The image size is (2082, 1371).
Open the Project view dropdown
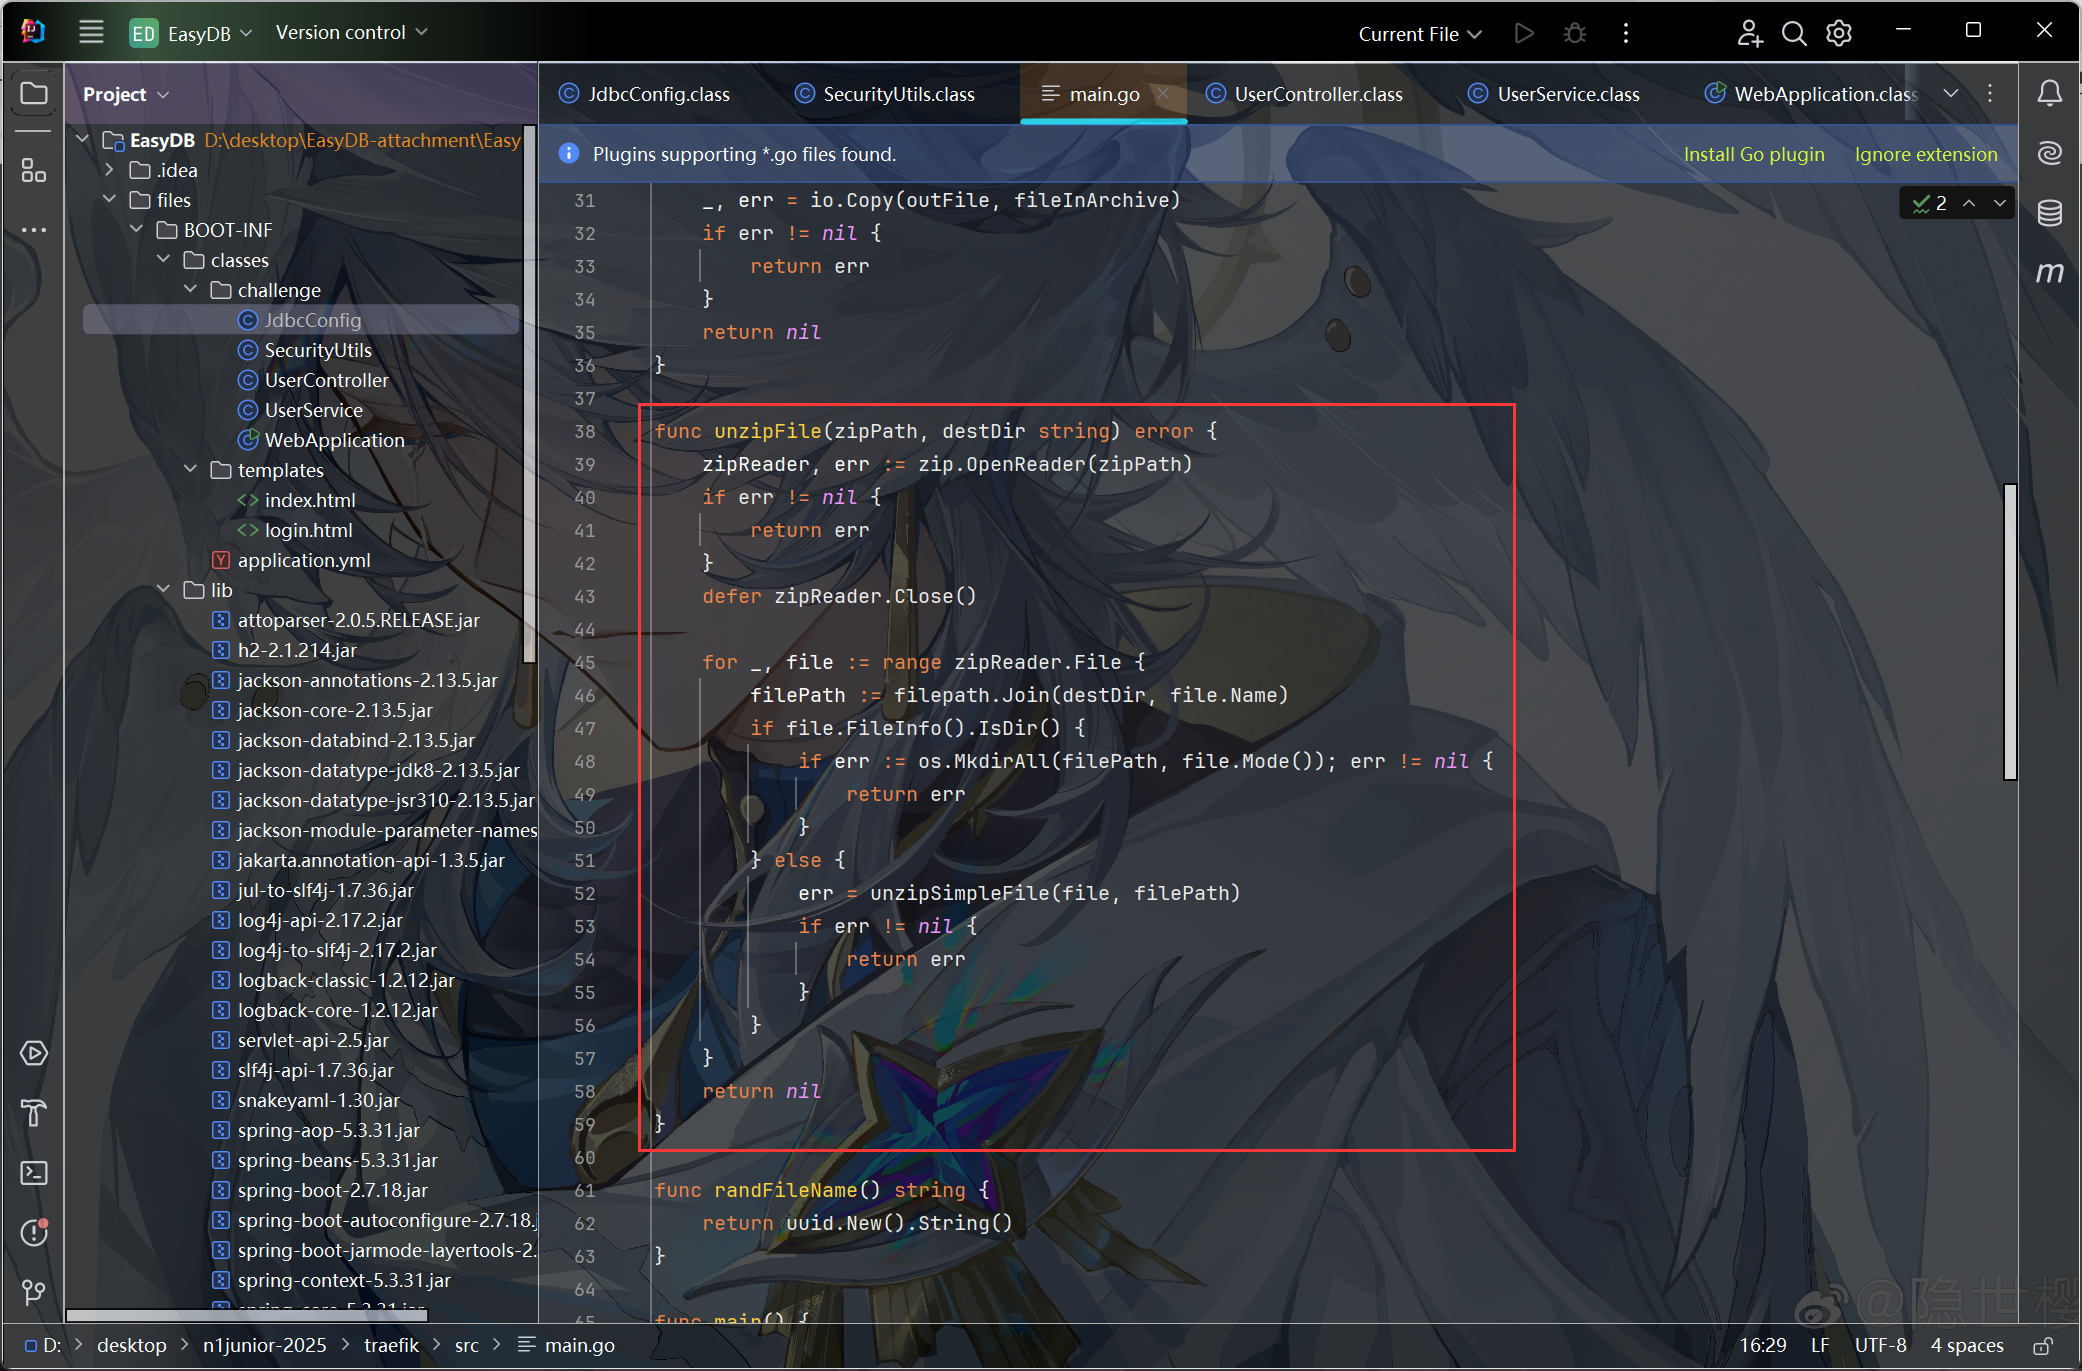click(x=126, y=94)
